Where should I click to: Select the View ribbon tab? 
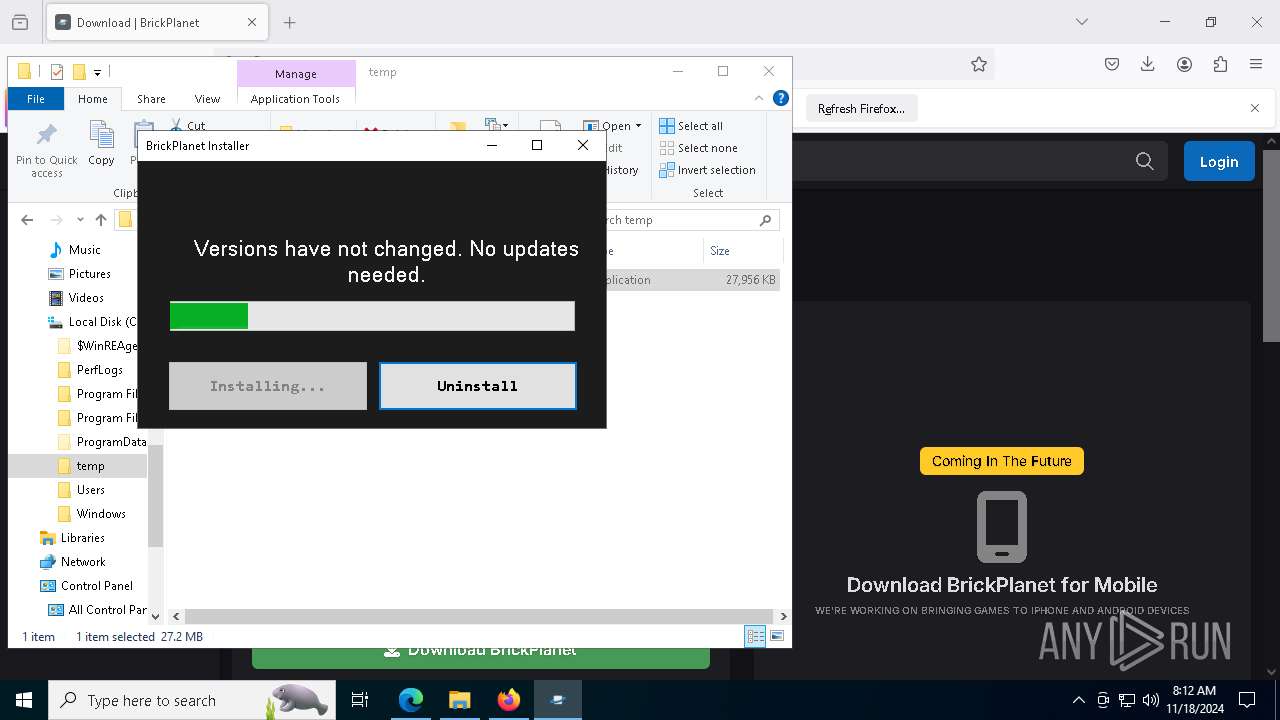pyautogui.click(x=207, y=99)
